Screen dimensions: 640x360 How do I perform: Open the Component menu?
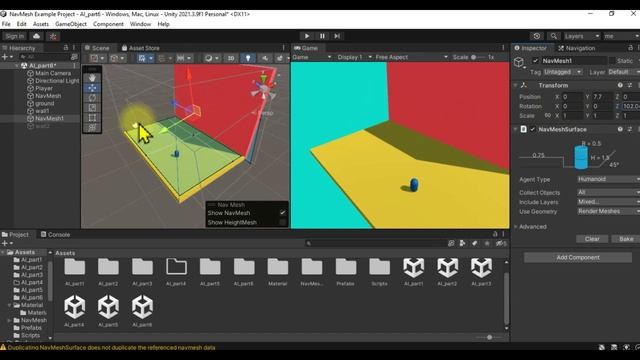pos(108,24)
